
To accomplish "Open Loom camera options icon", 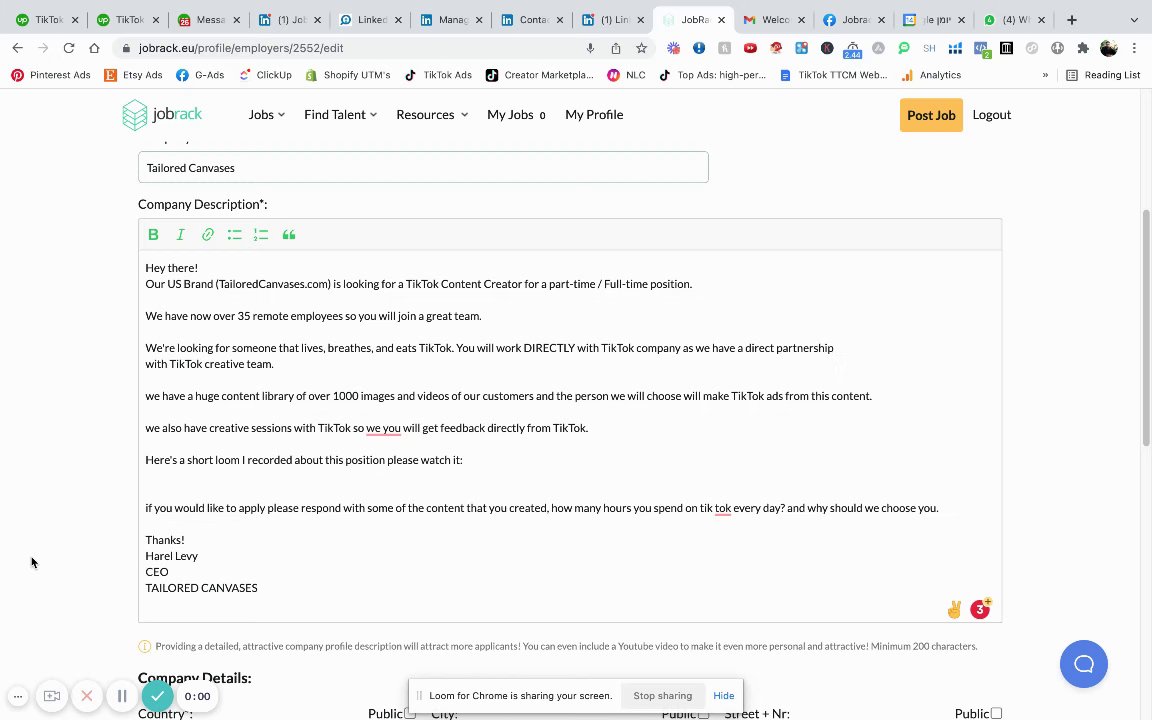I will [51, 696].
